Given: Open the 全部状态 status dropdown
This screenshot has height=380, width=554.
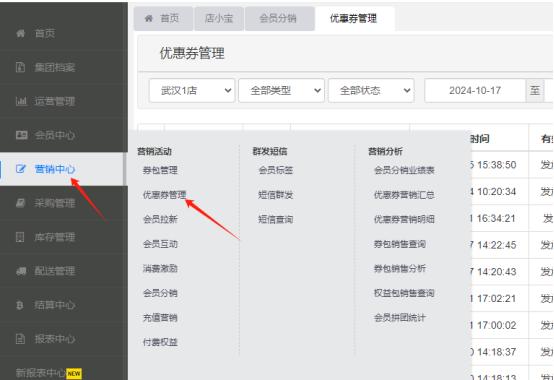Looking at the screenshot, I should (x=371, y=91).
